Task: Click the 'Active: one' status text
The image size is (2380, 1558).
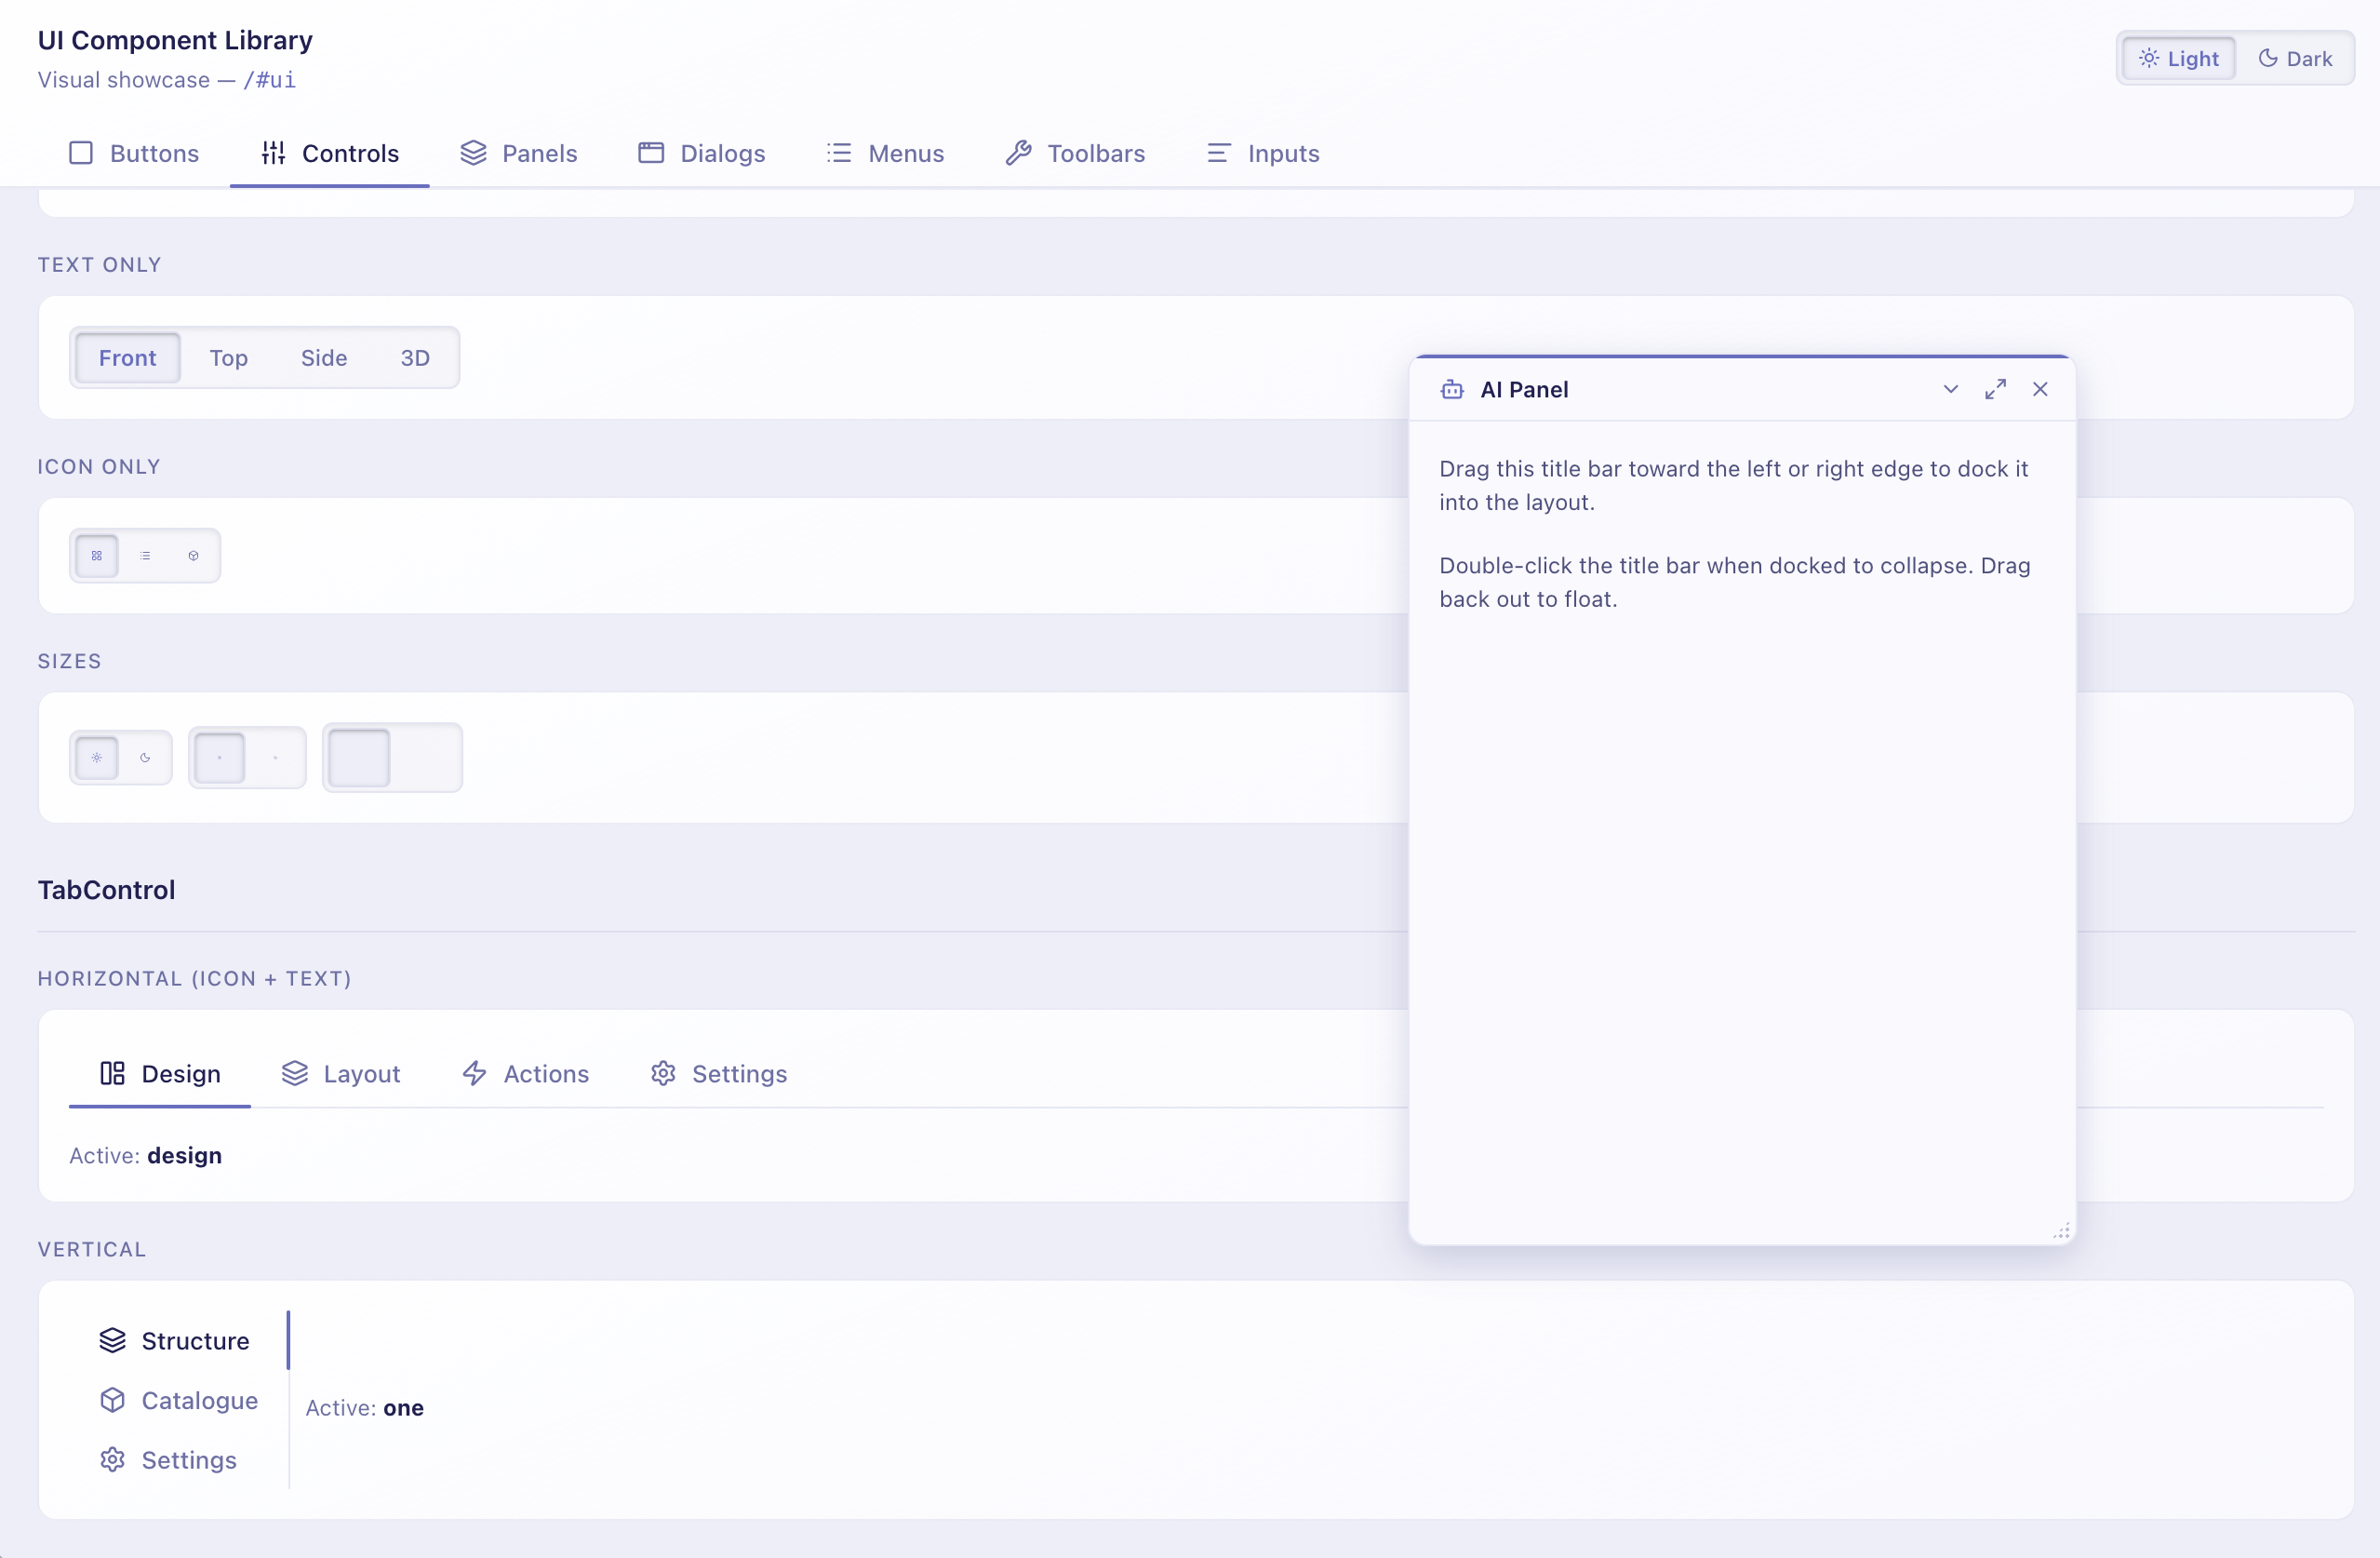Action: pos(364,1408)
